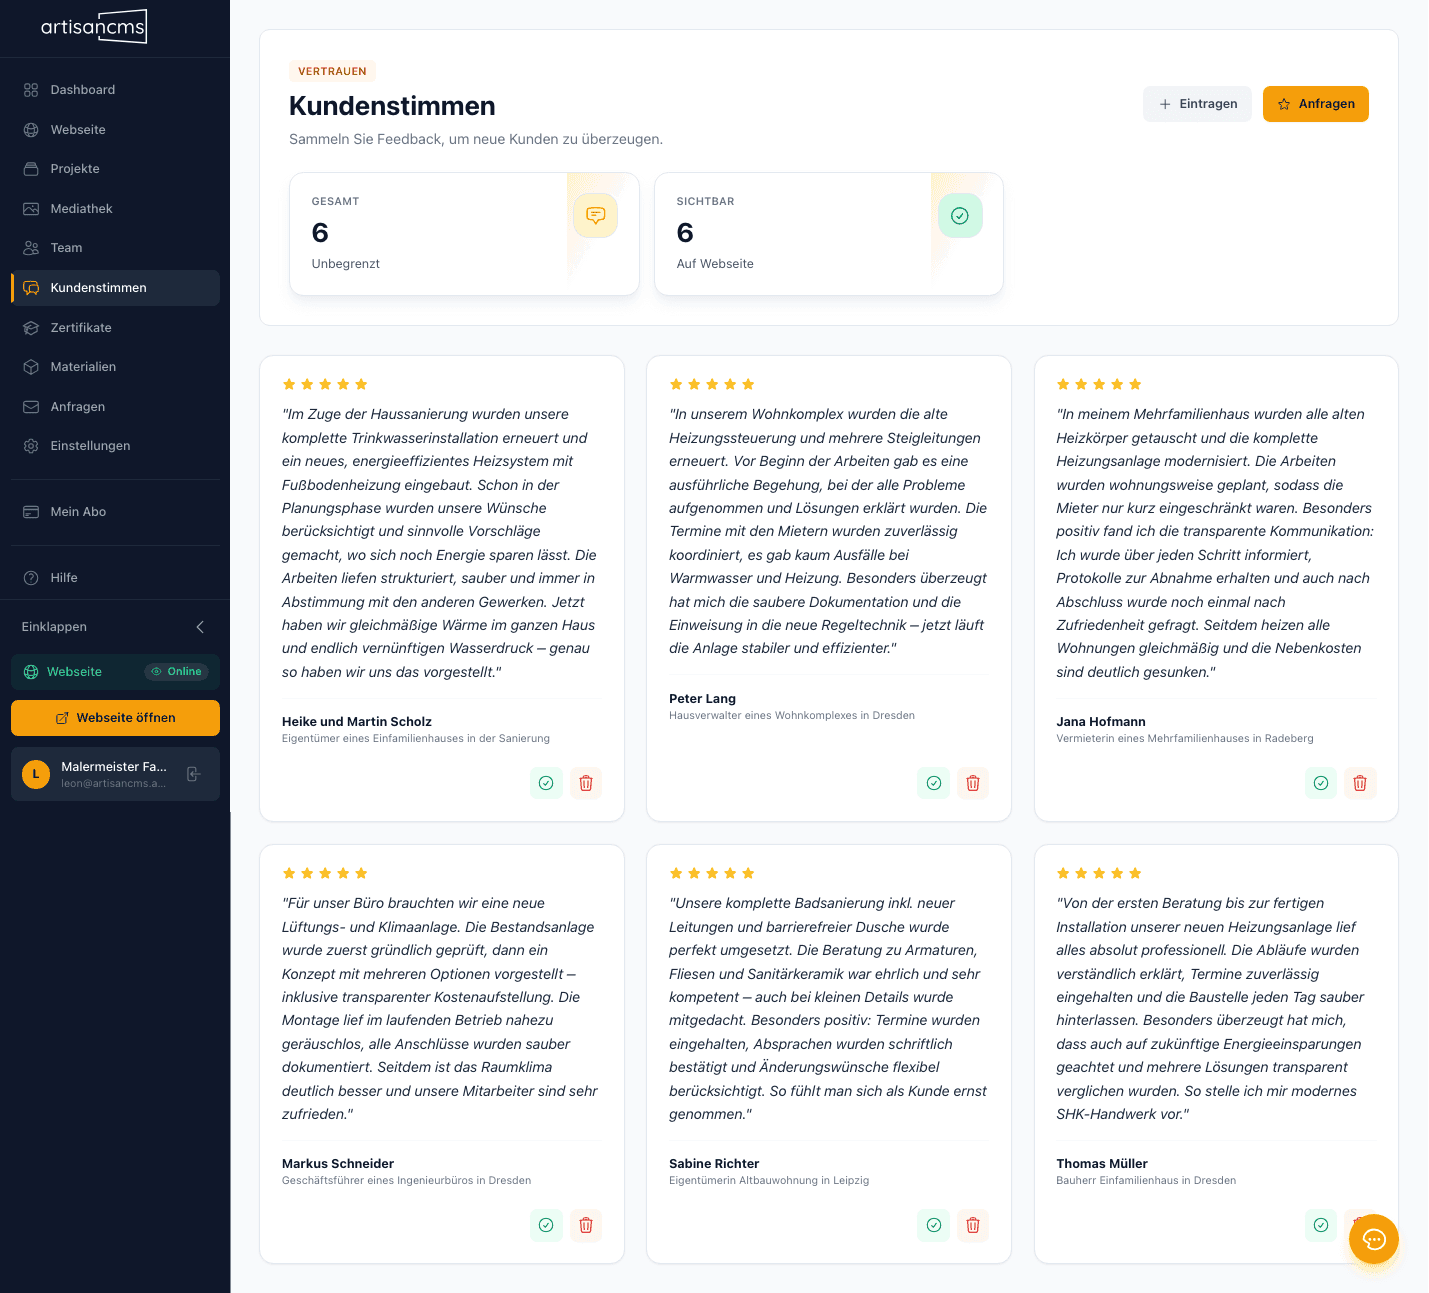The width and height of the screenshot is (1429, 1293).
Task: Delete Peter Lang's testimonial via trash icon
Action: [x=972, y=783]
